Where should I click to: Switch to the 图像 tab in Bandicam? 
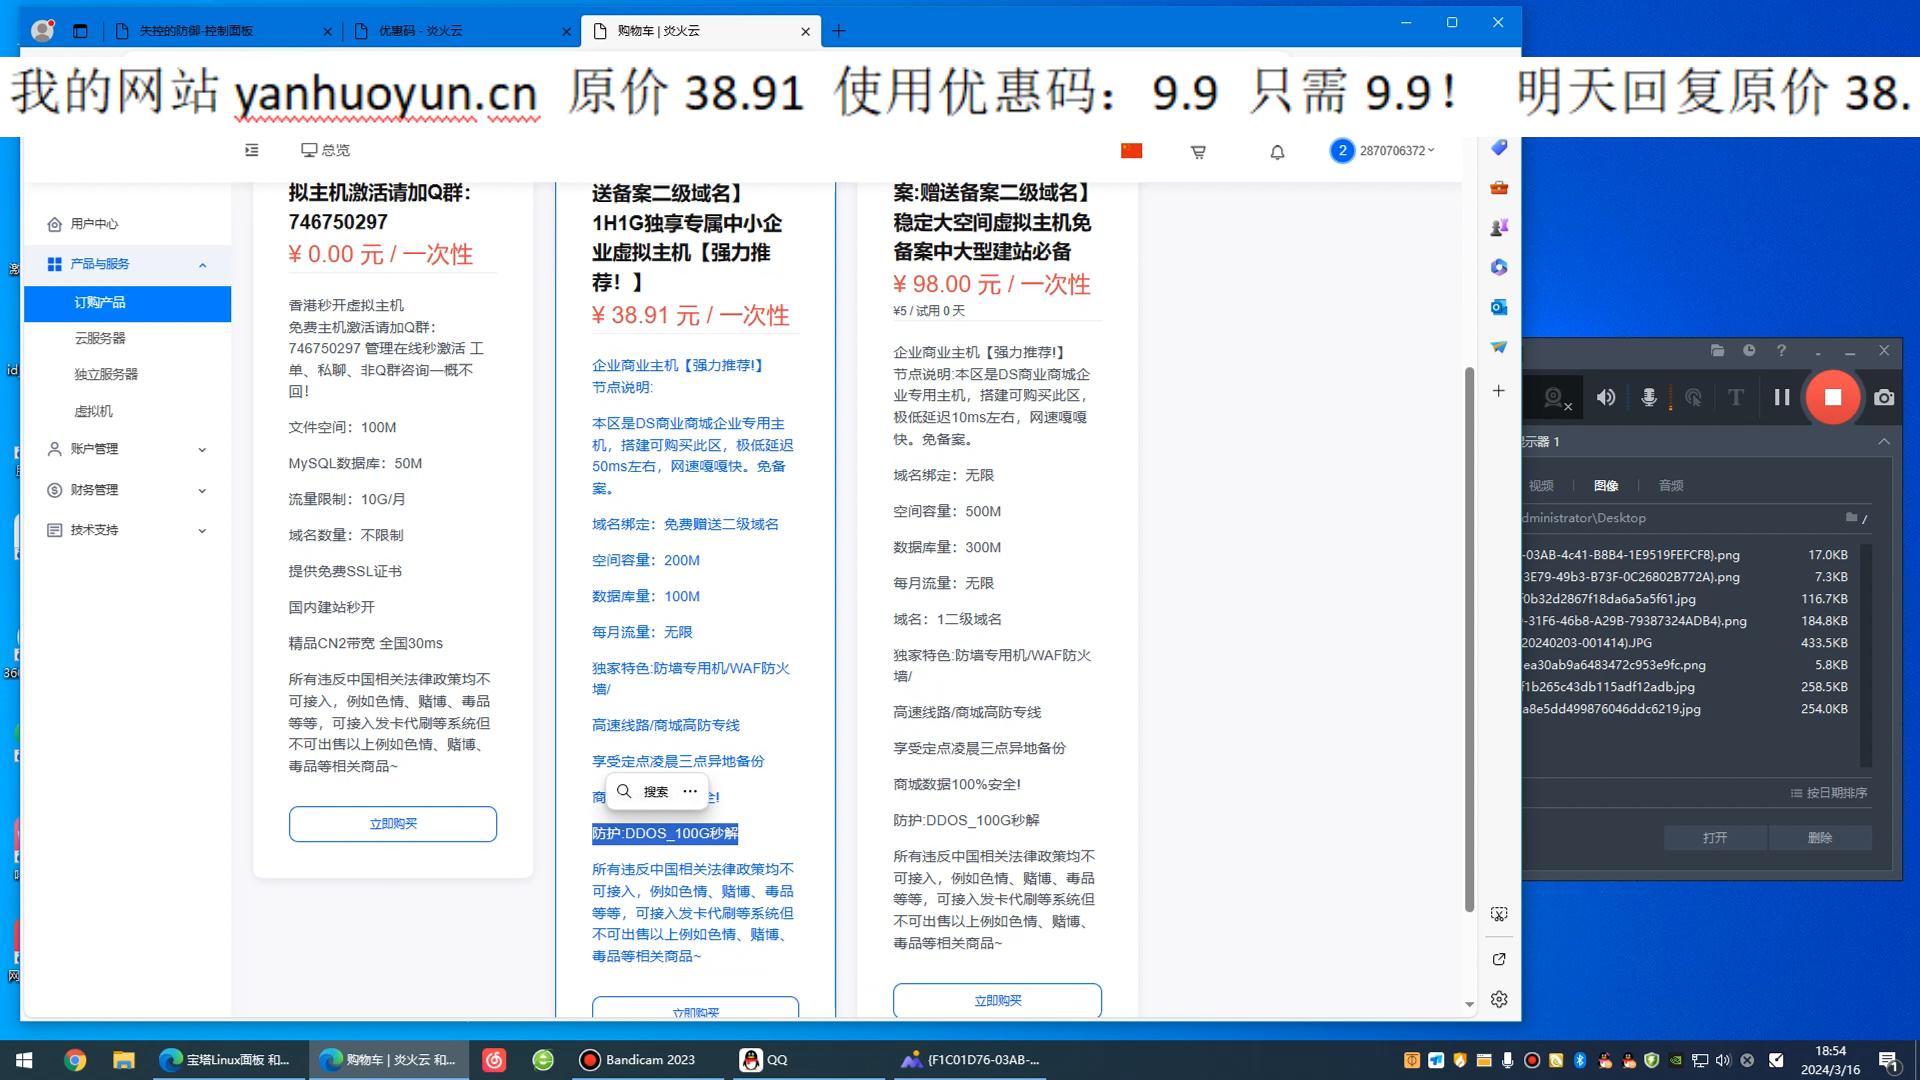(x=1606, y=485)
